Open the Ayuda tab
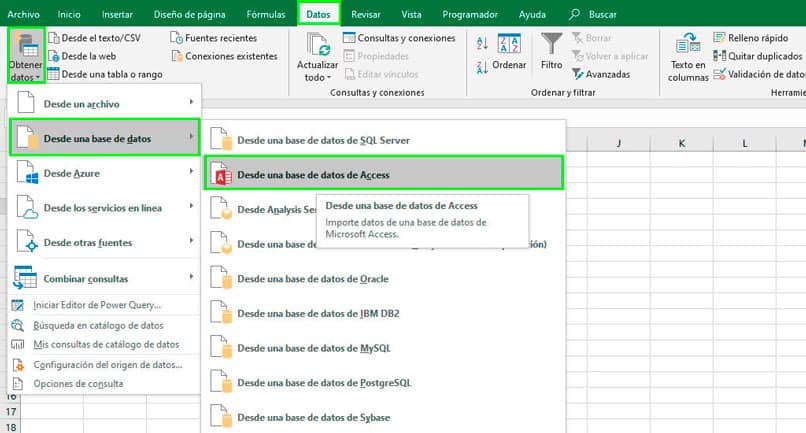The image size is (806, 433). (532, 14)
